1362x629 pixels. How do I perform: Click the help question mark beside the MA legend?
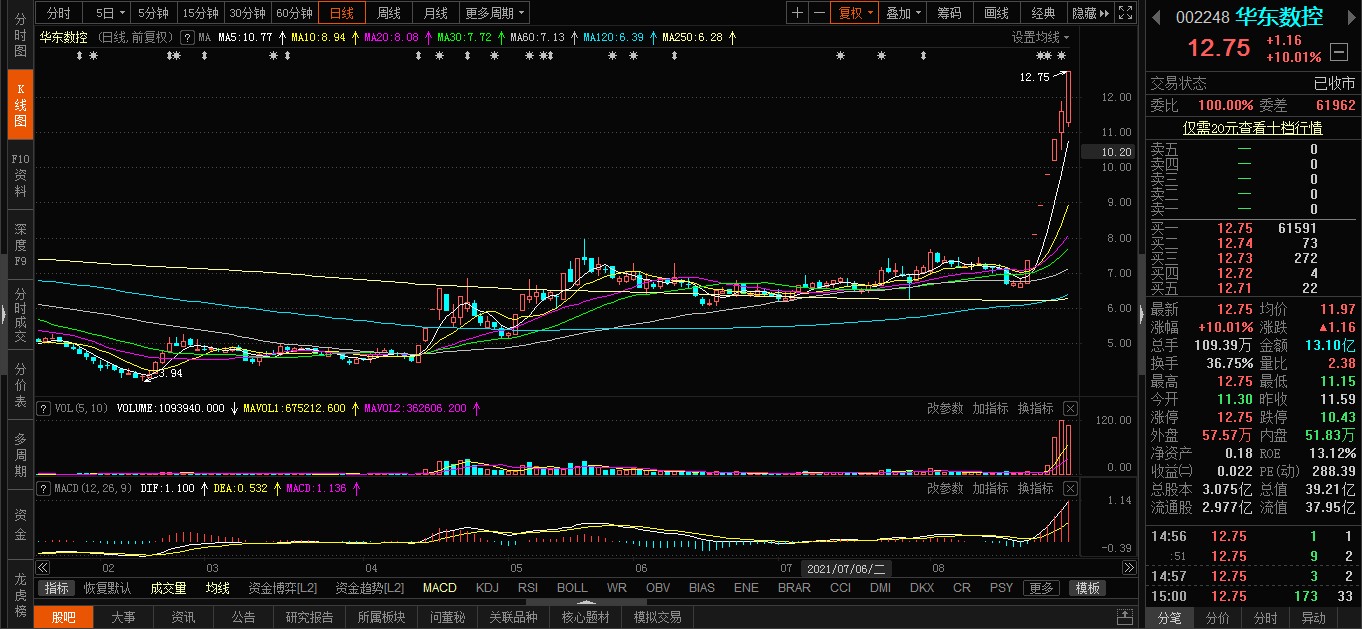186,37
